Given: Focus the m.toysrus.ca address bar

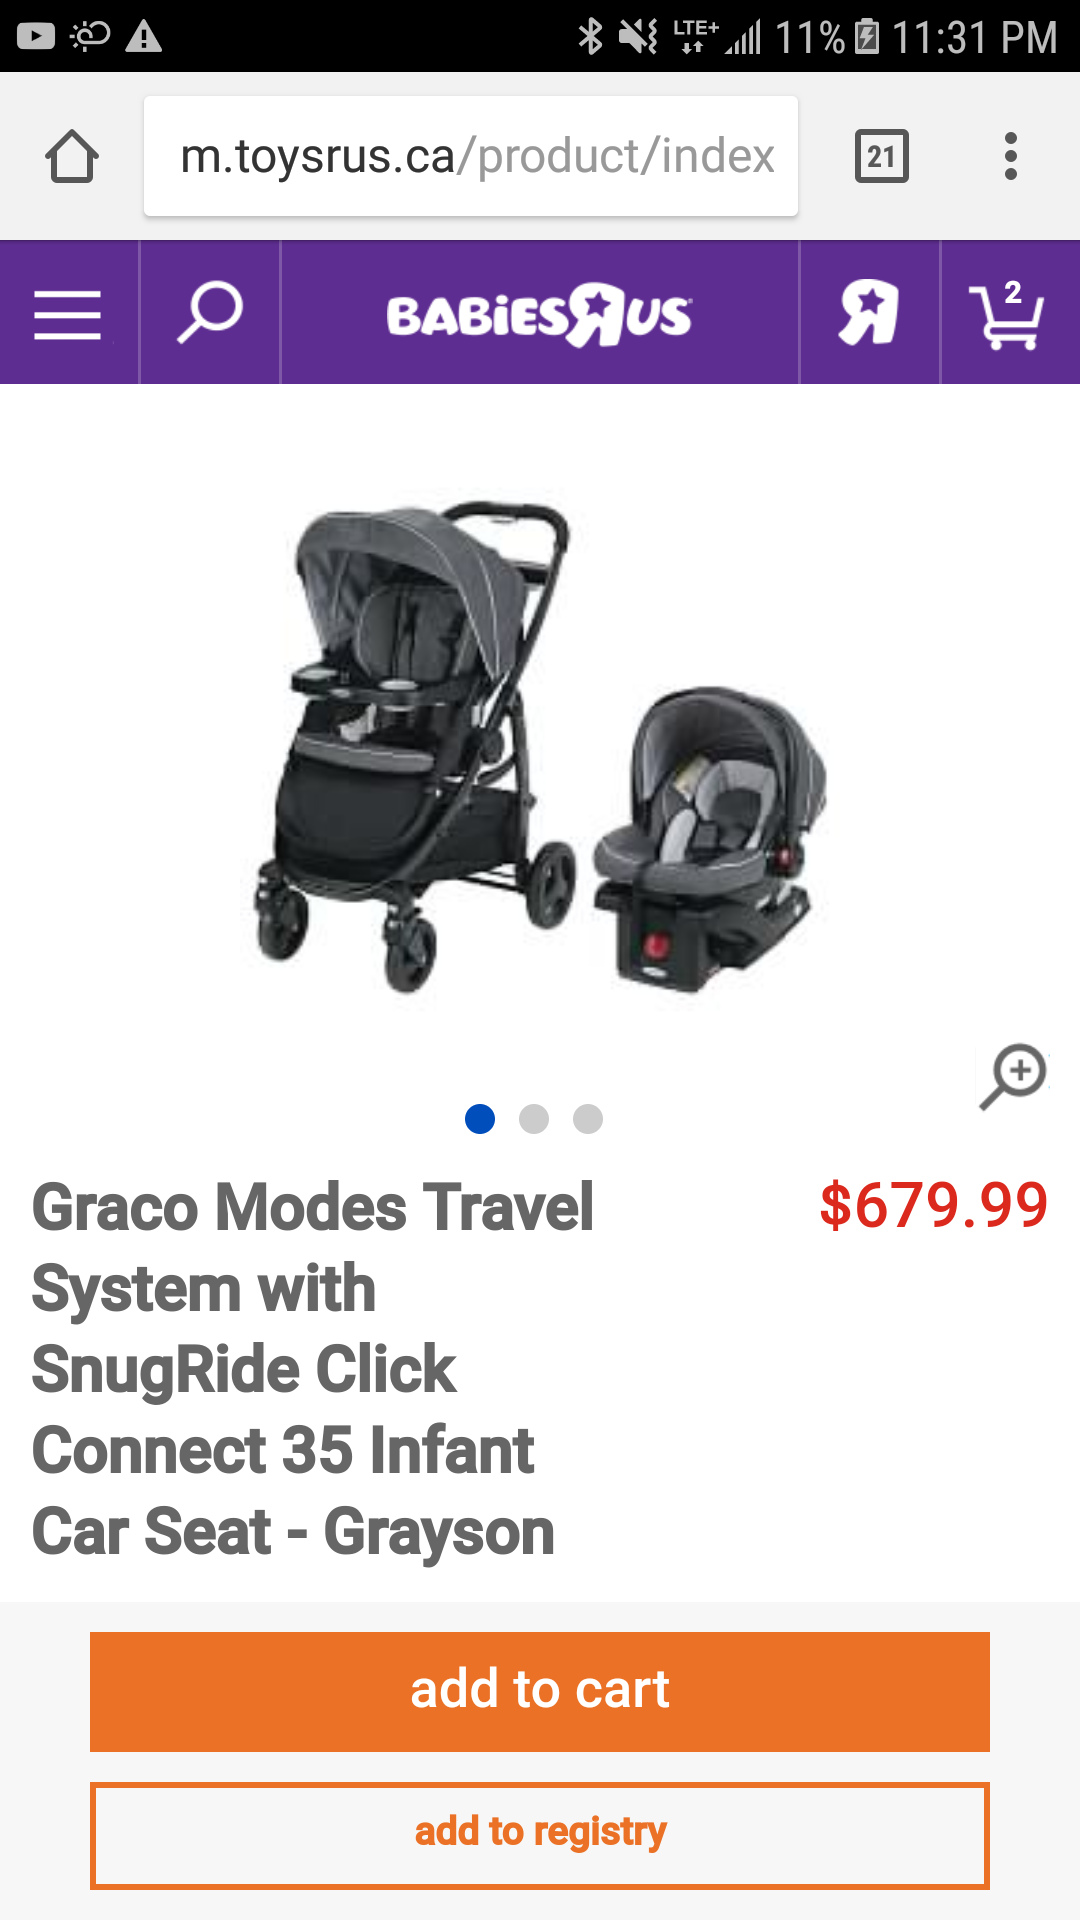Looking at the screenshot, I should [x=471, y=156].
